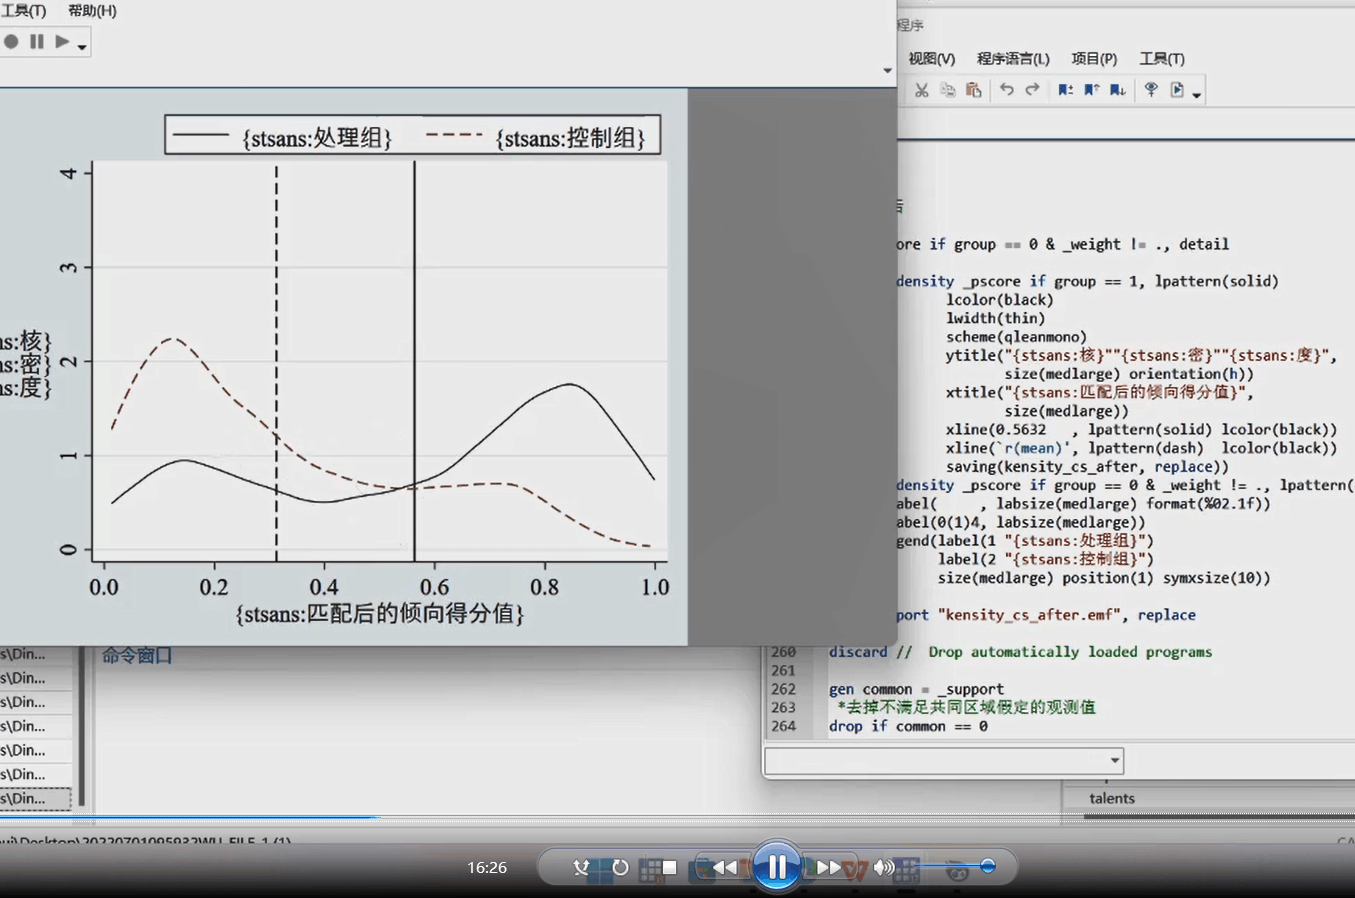Click the show file in viewer eye icon
This screenshot has height=898, width=1355.
pyautogui.click(x=1151, y=90)
